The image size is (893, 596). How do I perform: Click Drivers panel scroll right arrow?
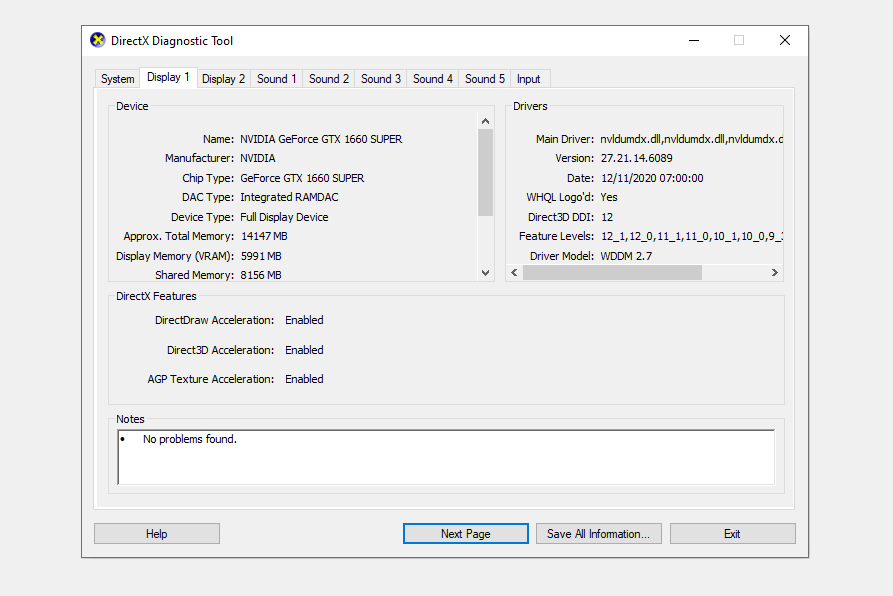775,273
